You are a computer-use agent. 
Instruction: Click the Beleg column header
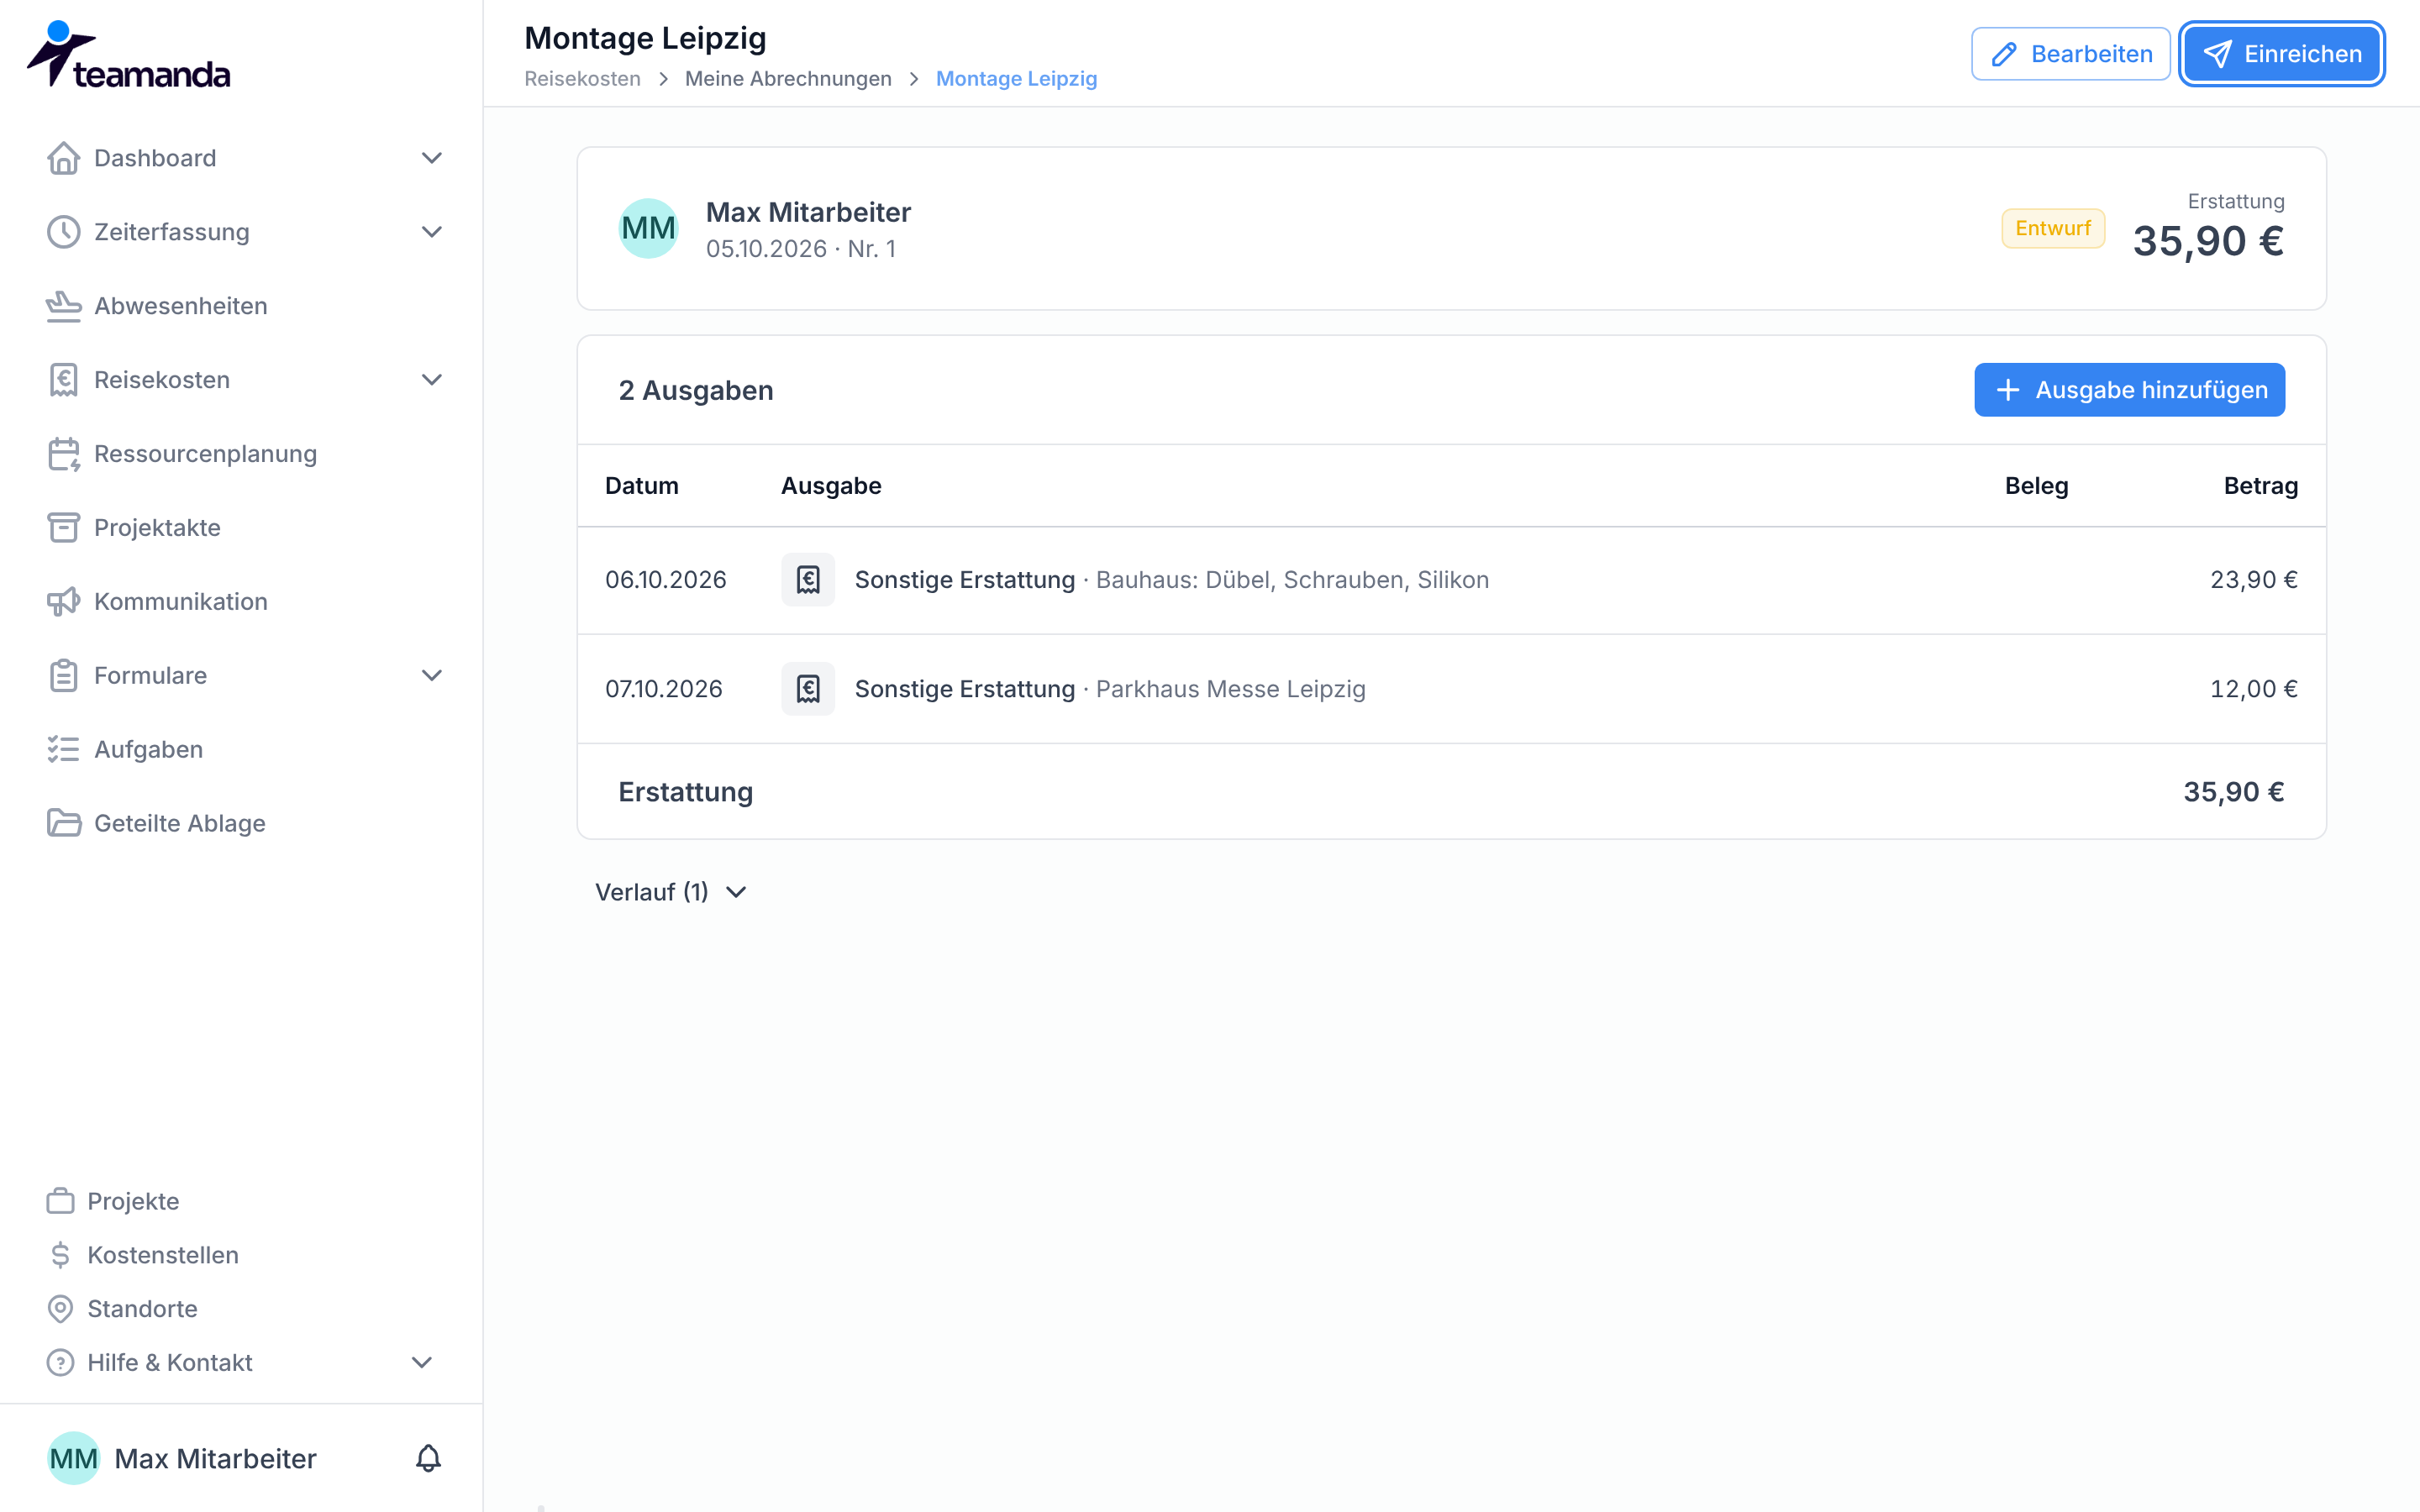[x=2036, y=486]
